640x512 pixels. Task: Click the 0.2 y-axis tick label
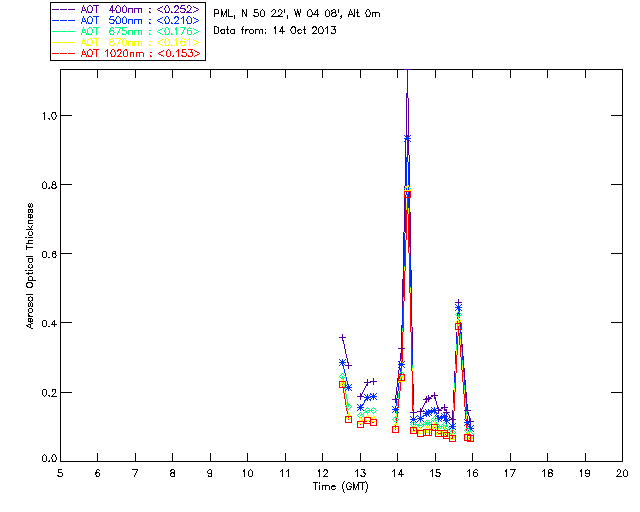(49, 393)
